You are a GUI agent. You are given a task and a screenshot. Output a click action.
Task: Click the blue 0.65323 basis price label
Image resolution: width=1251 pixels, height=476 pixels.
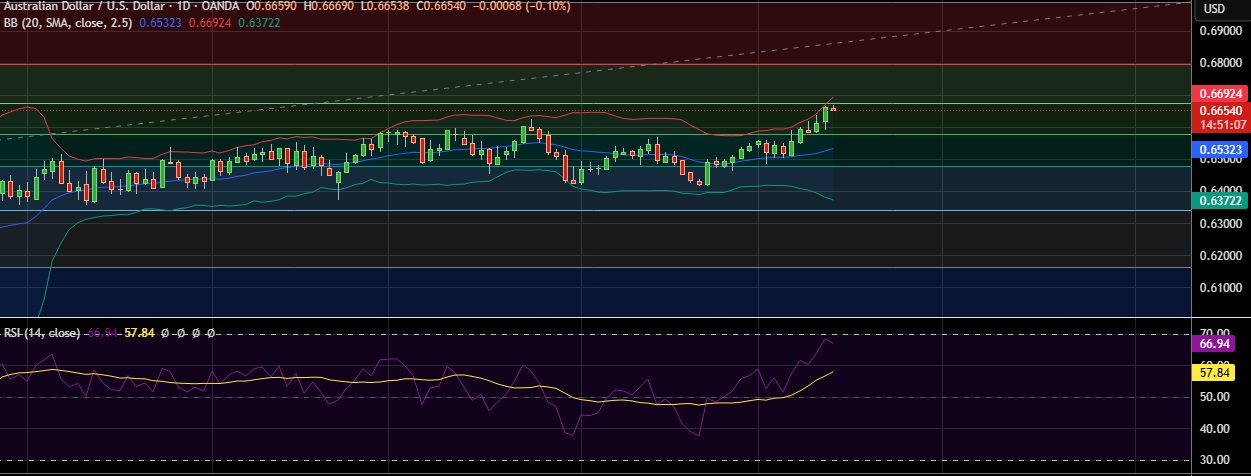tap(1220, 149)
